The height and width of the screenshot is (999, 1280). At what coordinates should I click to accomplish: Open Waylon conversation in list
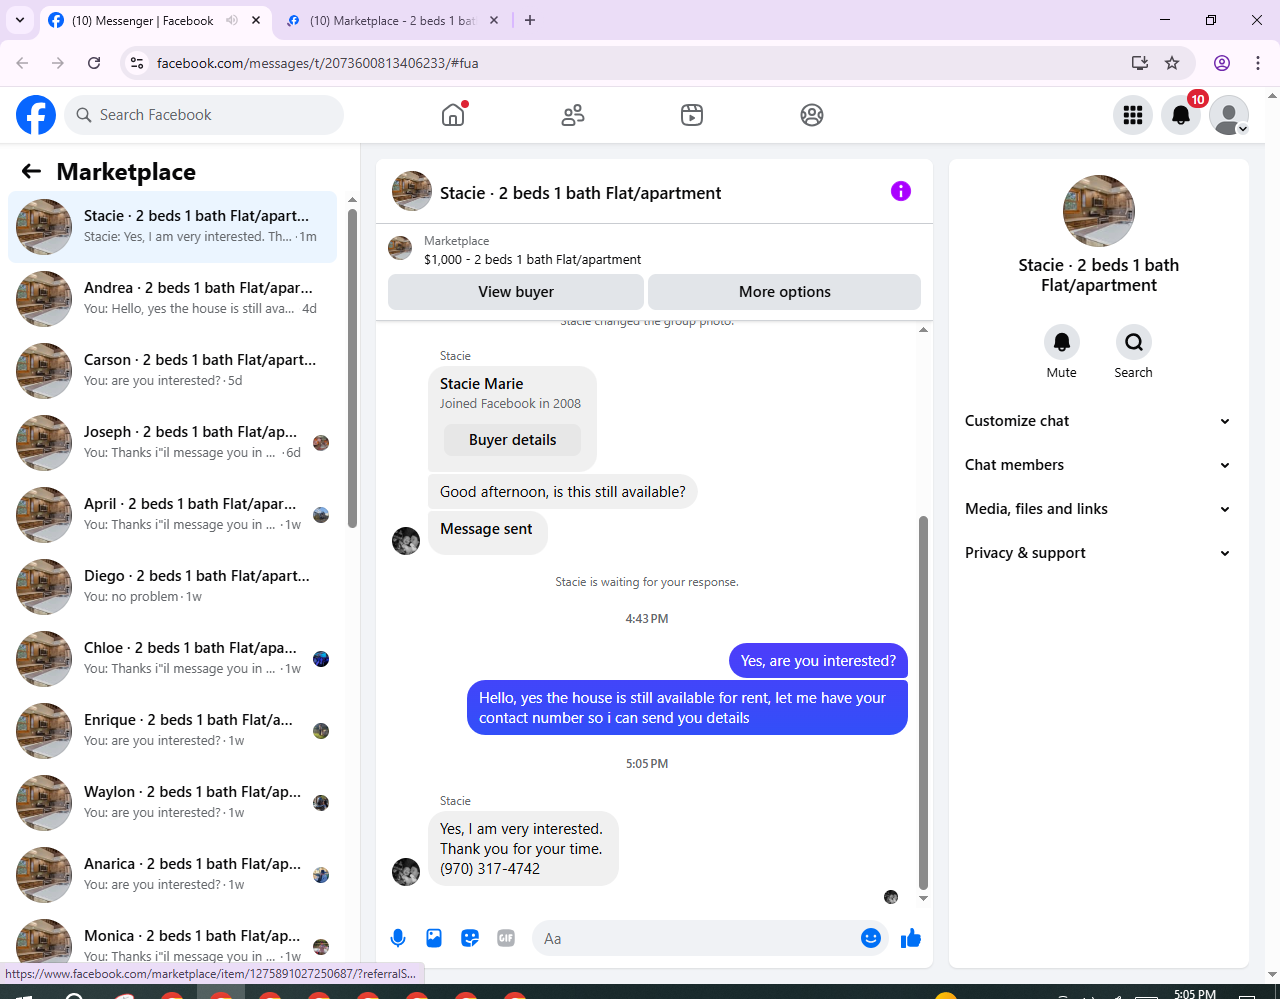click(172, 803)
